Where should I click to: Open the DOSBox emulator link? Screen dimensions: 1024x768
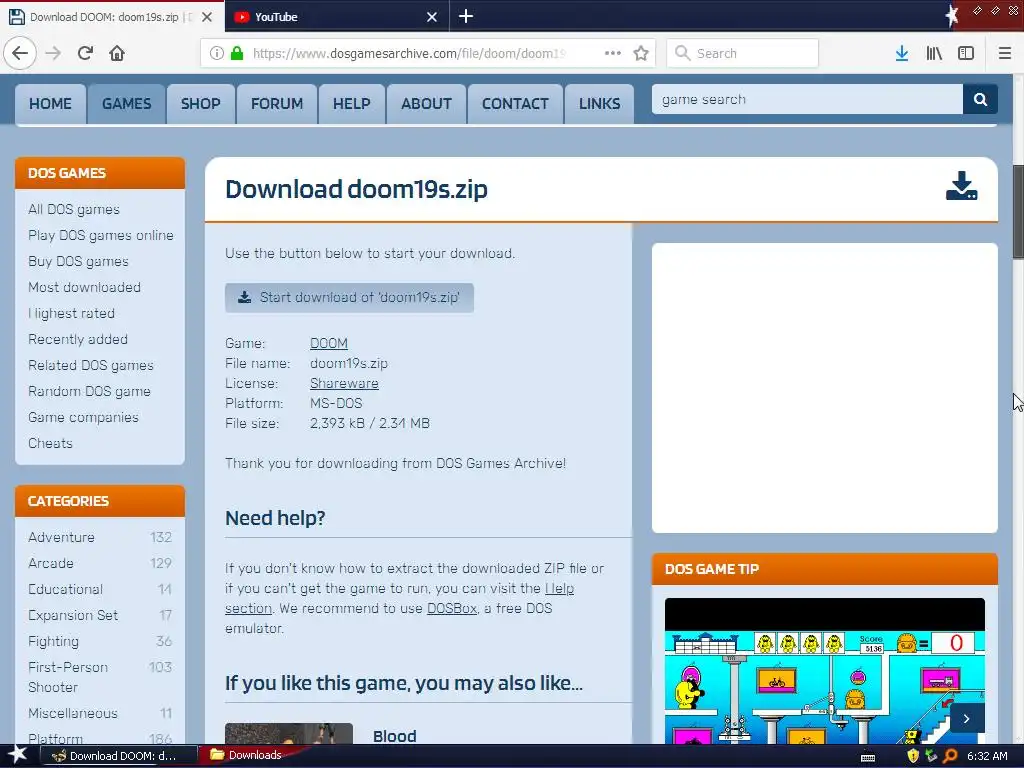click(452, 609)
